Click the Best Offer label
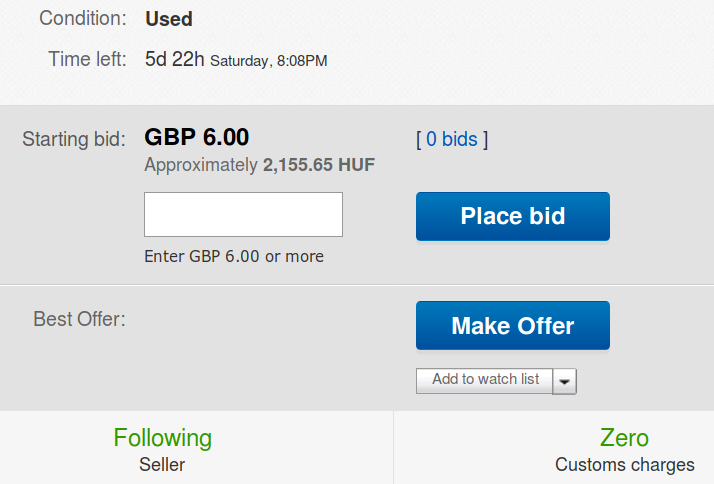 (80, 319)
